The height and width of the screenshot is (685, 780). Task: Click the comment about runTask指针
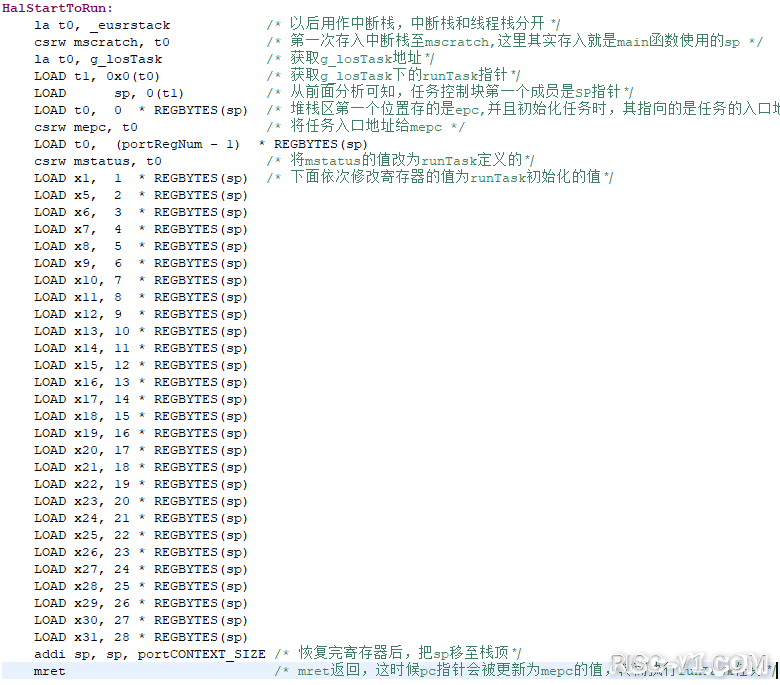pyautogui.click(x=393, y=75)
